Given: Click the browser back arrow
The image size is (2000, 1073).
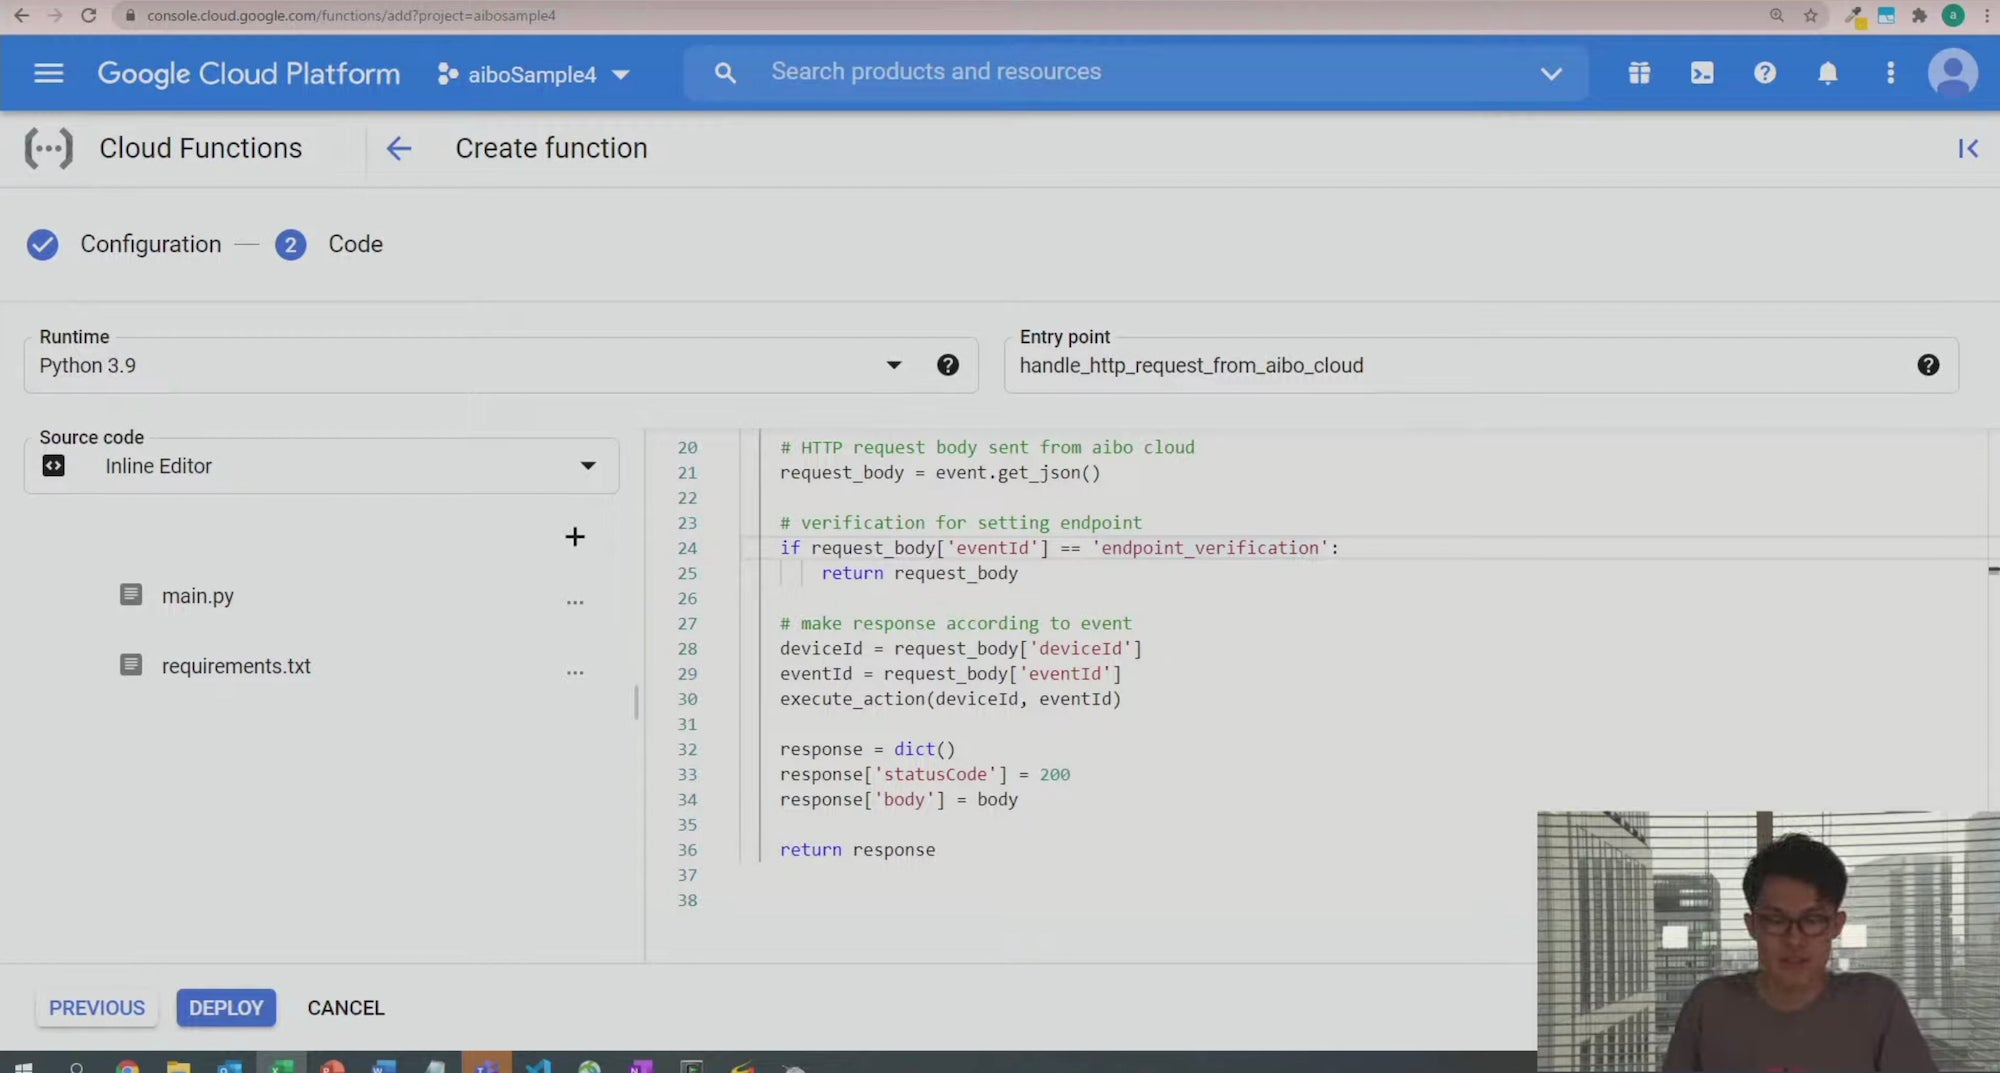Looking at the screenshot, I should [x=21, y=15].
